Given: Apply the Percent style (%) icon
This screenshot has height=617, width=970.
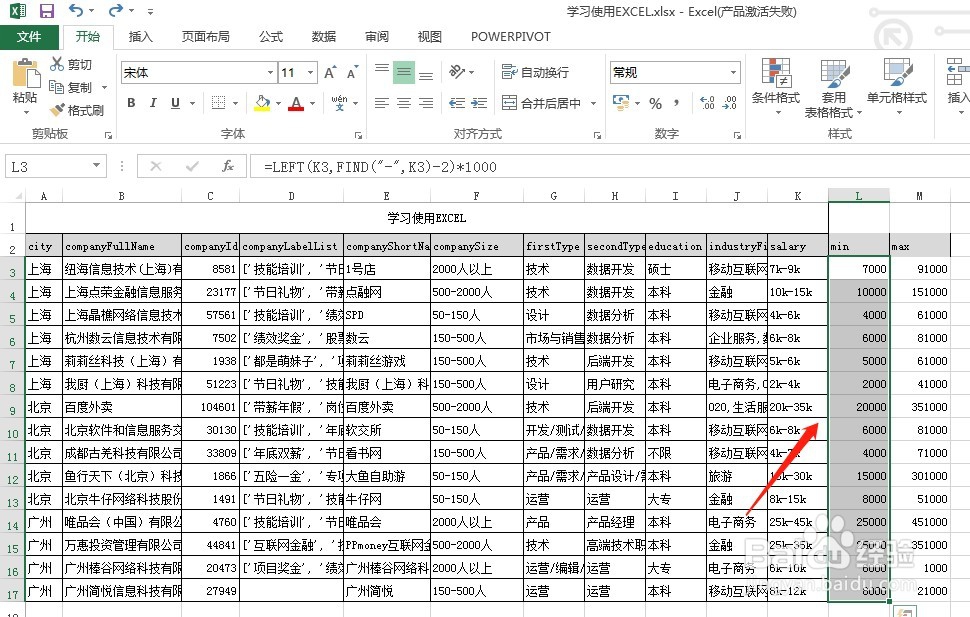Looking at the screenshot, I should click(655, 103).
